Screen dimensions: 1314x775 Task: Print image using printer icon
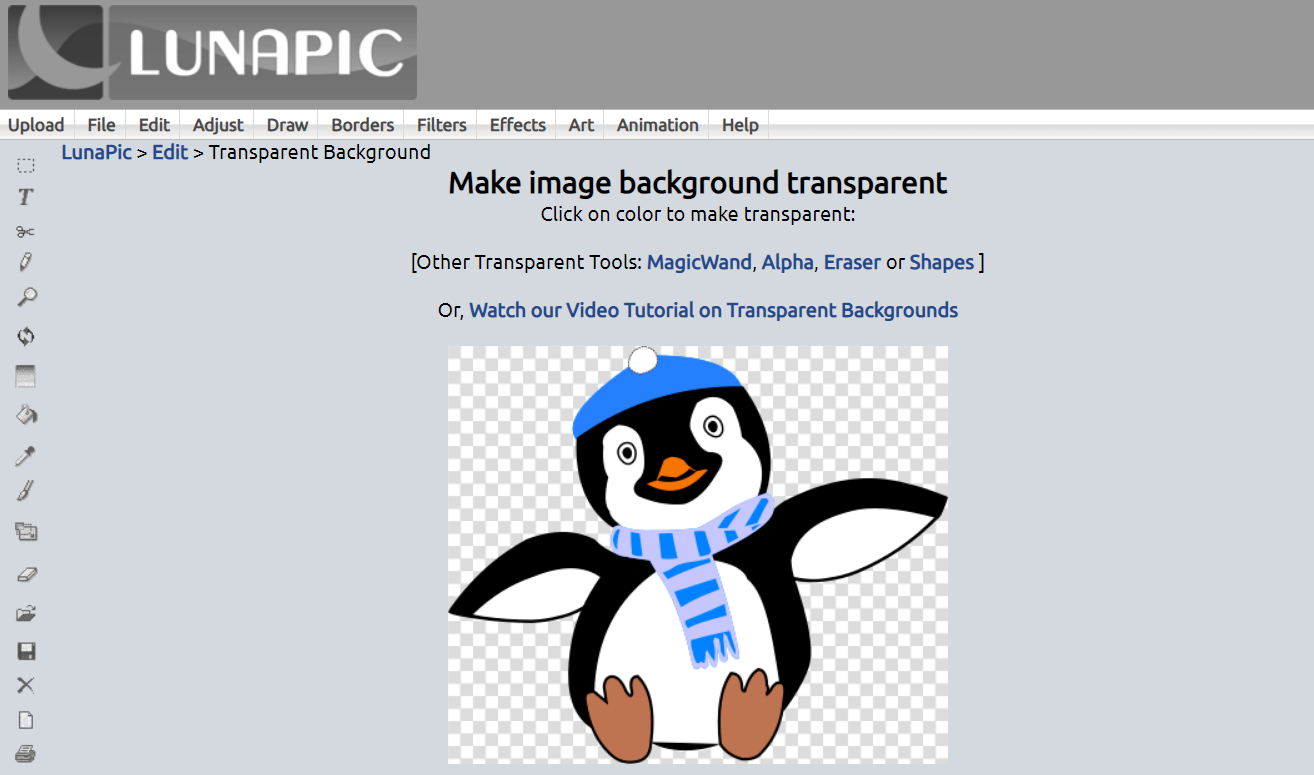tap(26, 753)
